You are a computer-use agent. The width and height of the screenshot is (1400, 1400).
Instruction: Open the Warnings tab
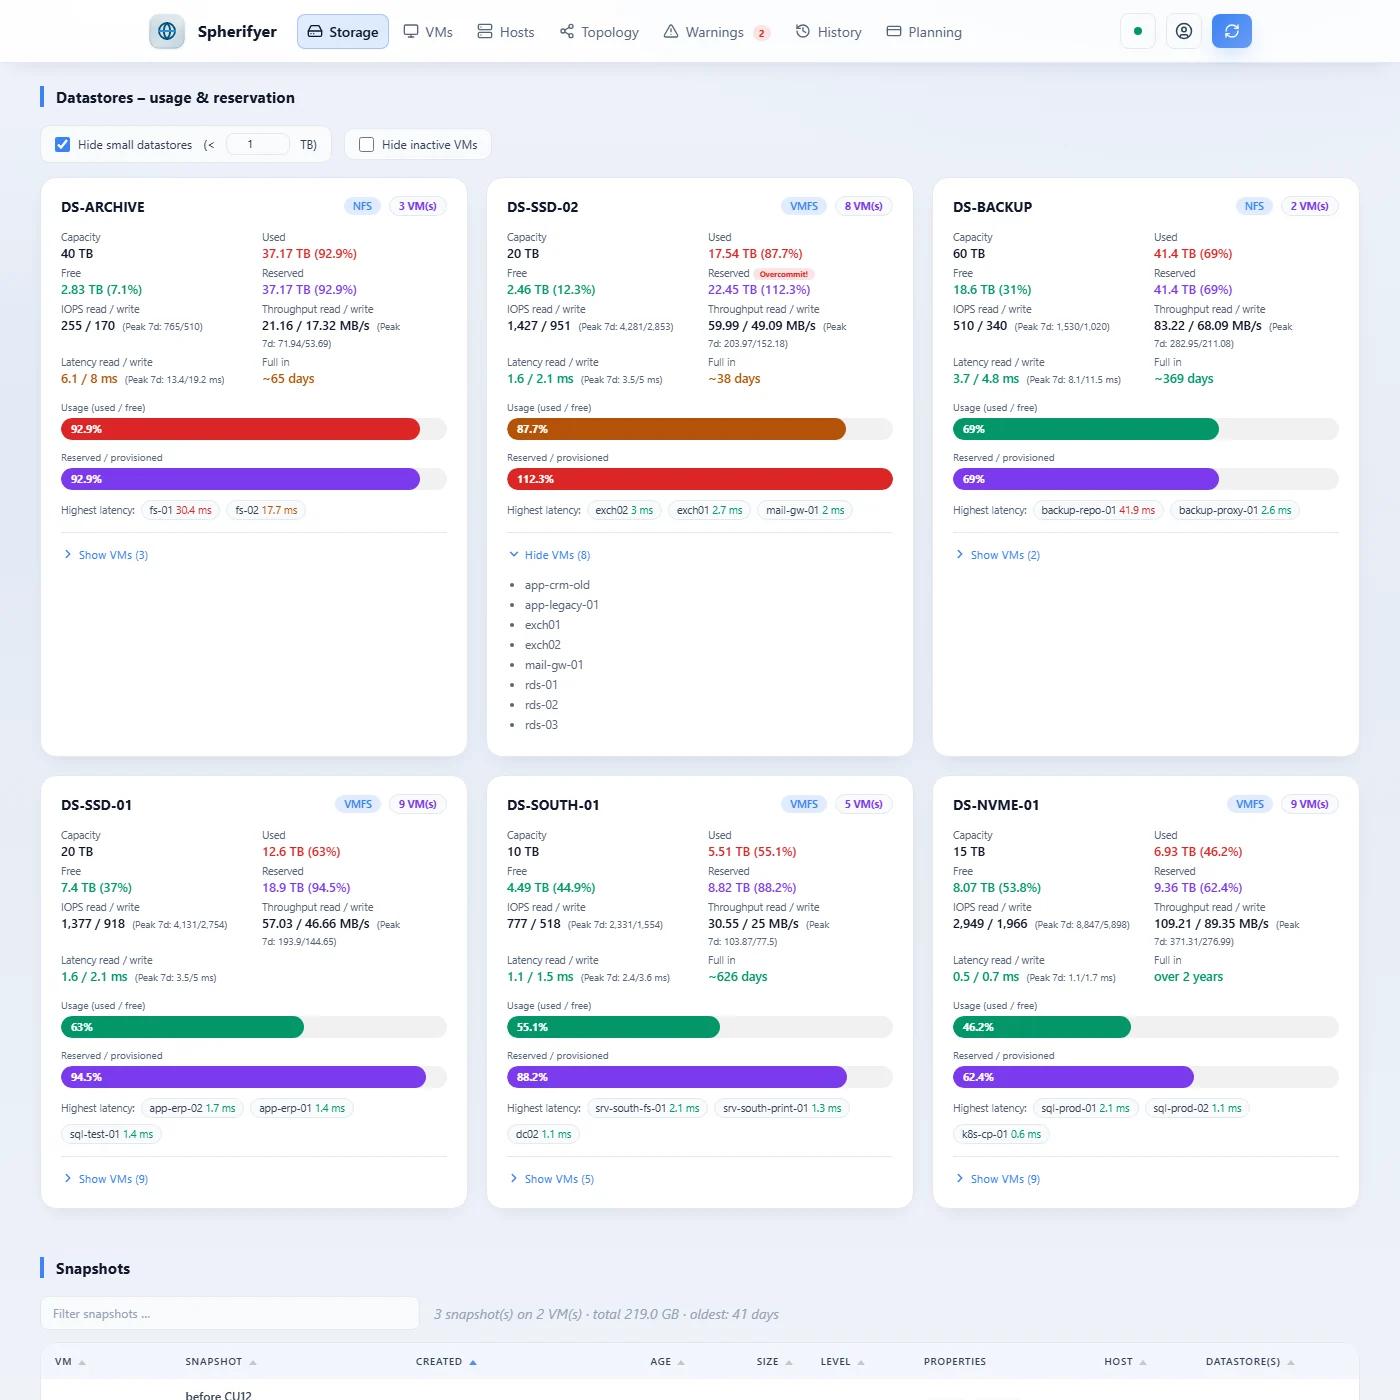[716, 32]
